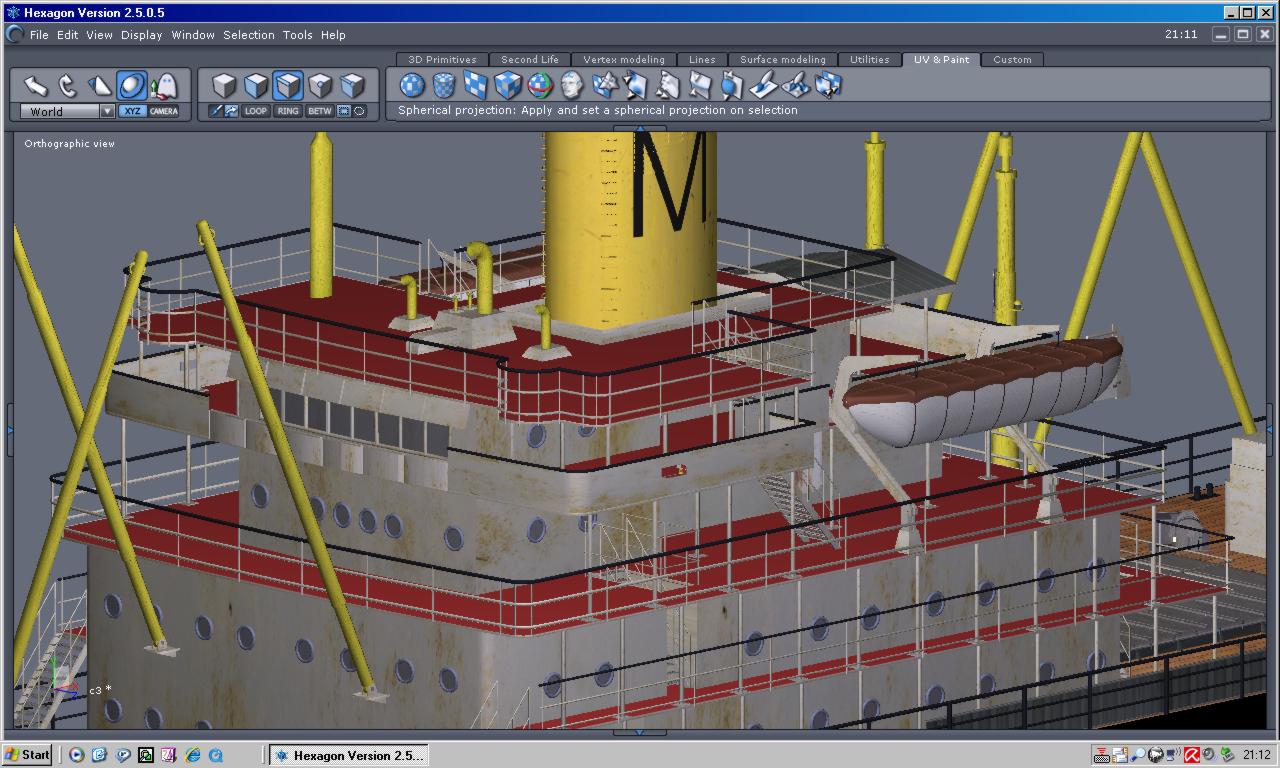1280x768 pixels.
Task: Open the Surface modeling tab
Action: point(782,59)
